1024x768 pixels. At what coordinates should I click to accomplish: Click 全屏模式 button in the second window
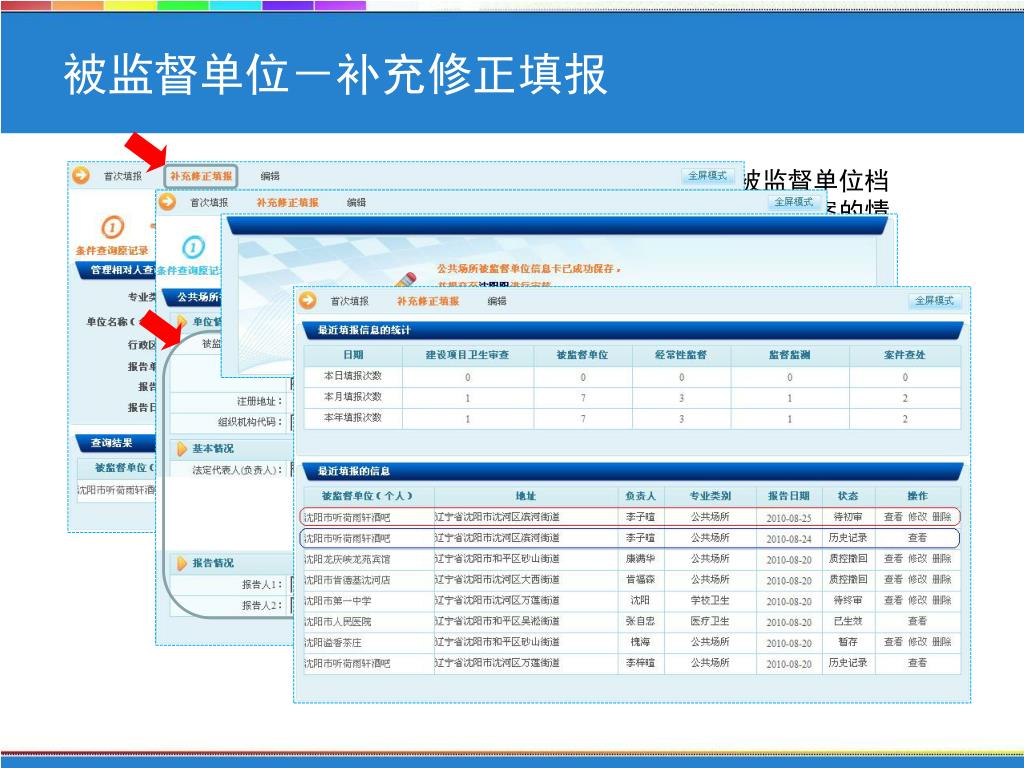[x=793, y=202]
